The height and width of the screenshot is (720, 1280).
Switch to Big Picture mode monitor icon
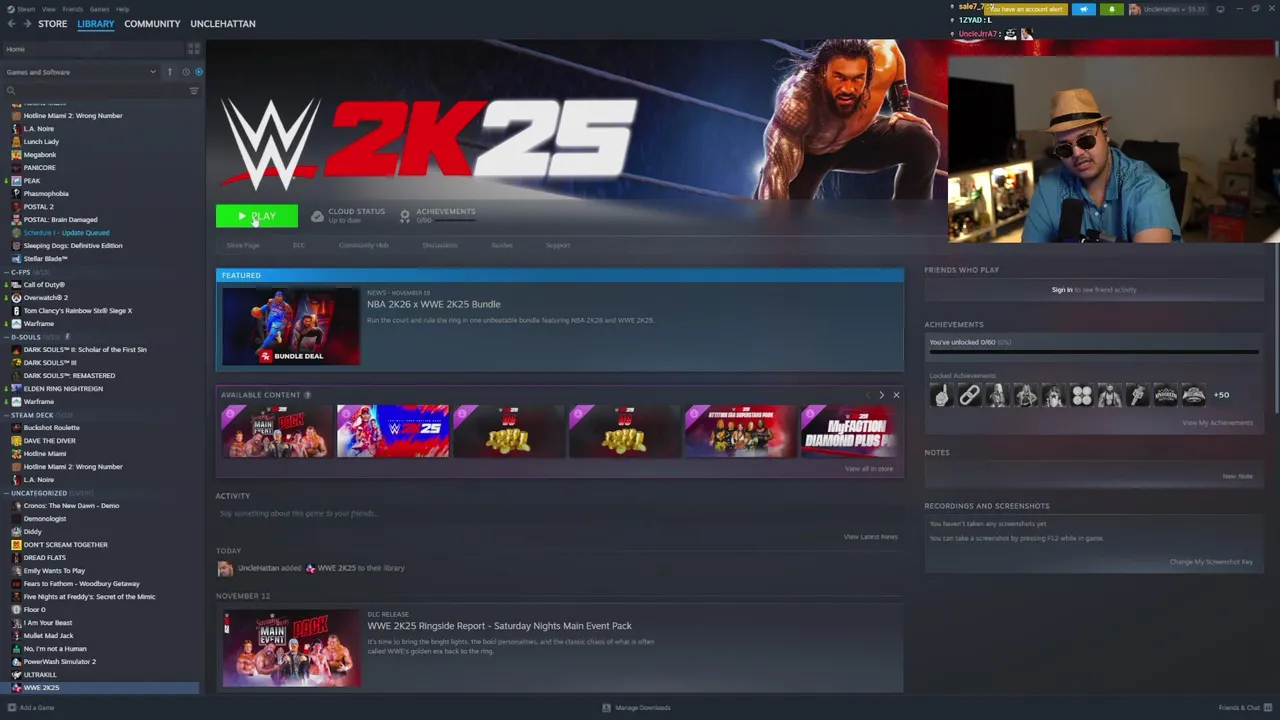[x=1220, y=9]
